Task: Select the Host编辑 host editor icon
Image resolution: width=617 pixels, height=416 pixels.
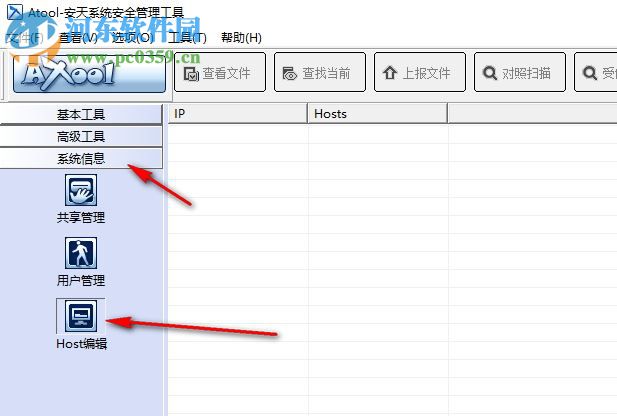Action: click(x=81, y=316)
